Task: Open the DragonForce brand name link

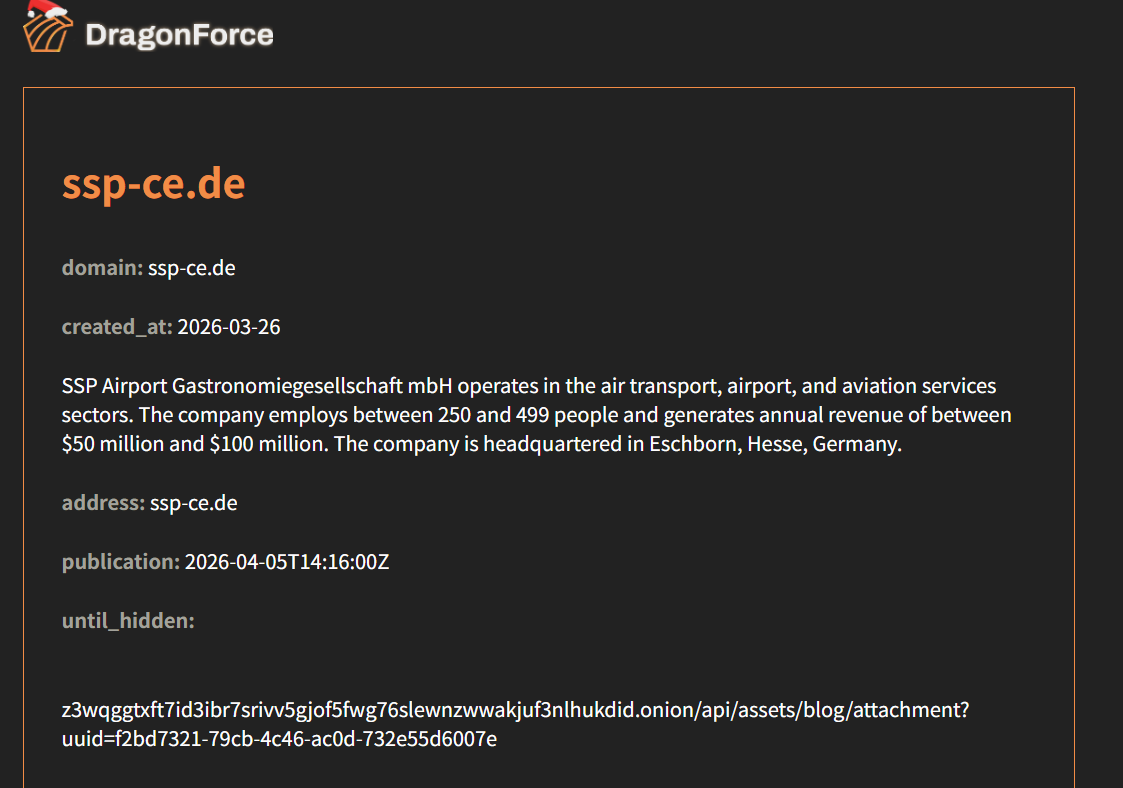Action: [x=179, y=35]
